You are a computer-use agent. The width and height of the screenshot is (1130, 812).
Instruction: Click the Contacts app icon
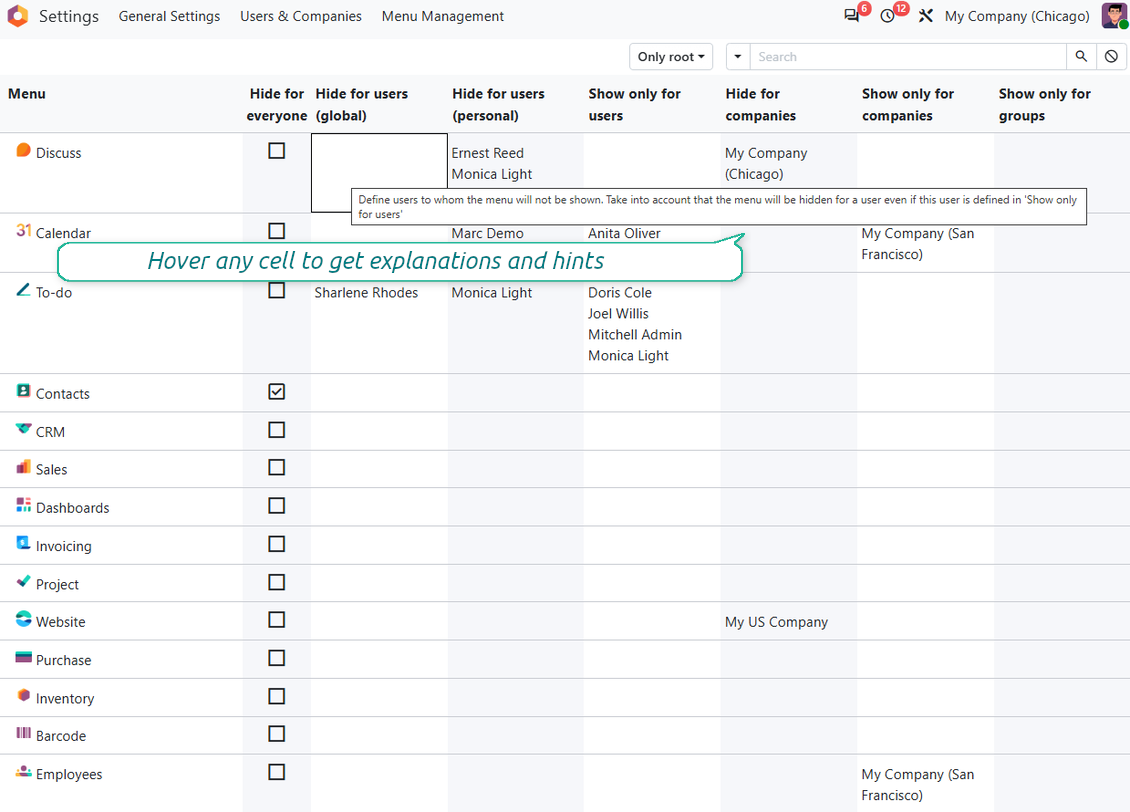point(23,391)
